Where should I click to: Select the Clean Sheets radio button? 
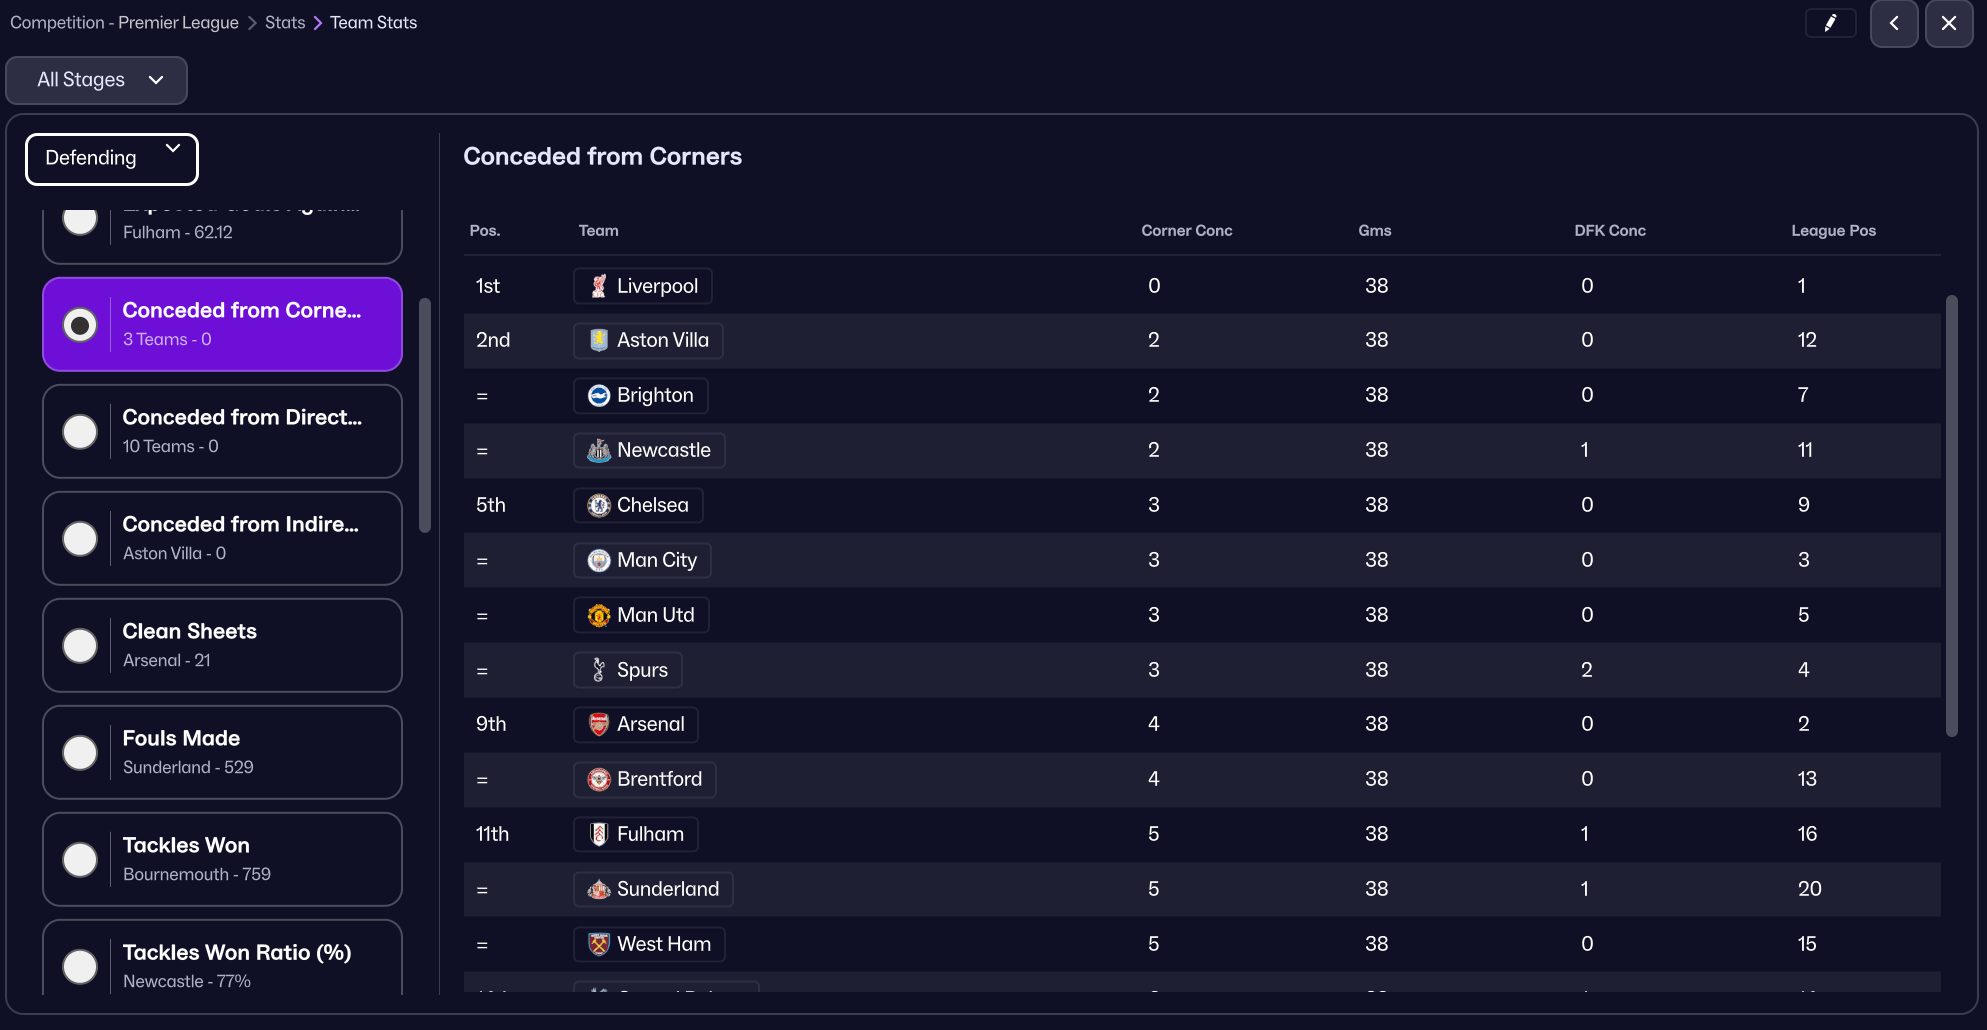point(80,646)
